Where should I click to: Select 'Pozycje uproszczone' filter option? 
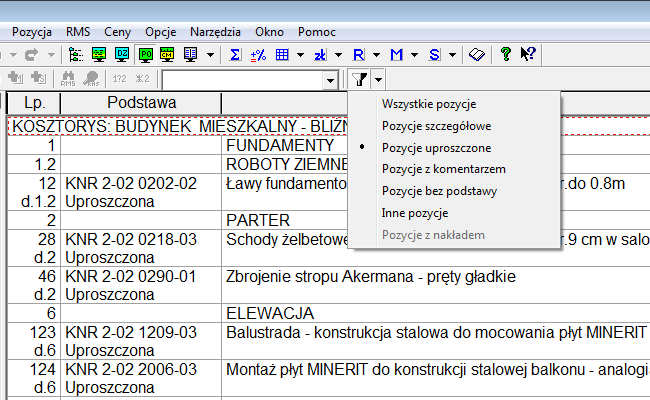point(435,147)
